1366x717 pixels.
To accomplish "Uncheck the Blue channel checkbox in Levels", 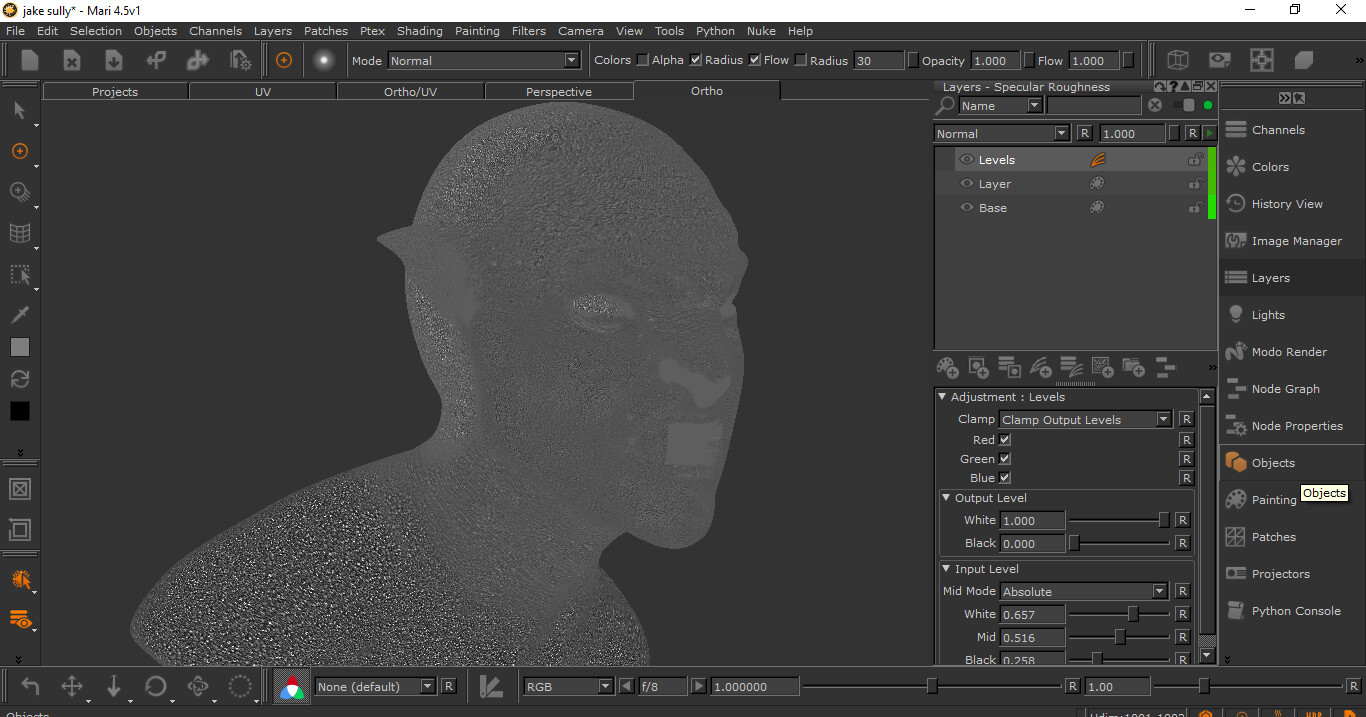I will [x=1005, y=478].
